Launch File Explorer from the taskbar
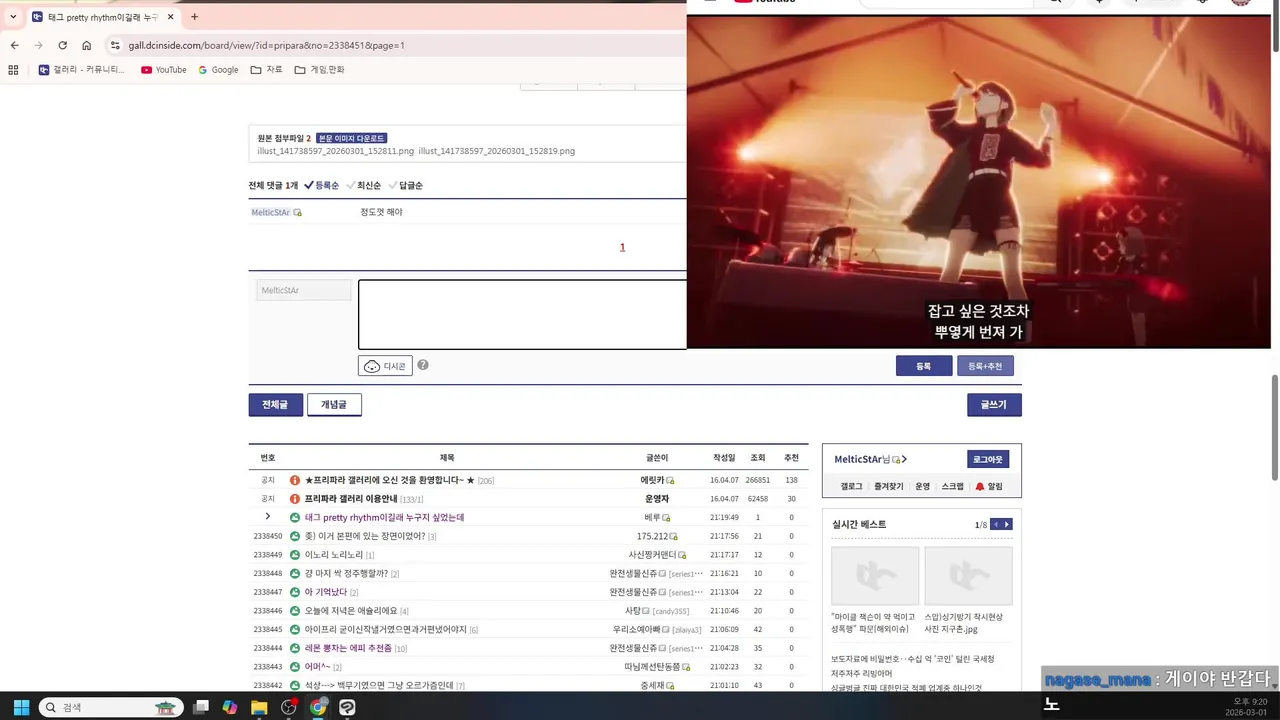Screen dimensions: 1280x720 click(259, 707)
